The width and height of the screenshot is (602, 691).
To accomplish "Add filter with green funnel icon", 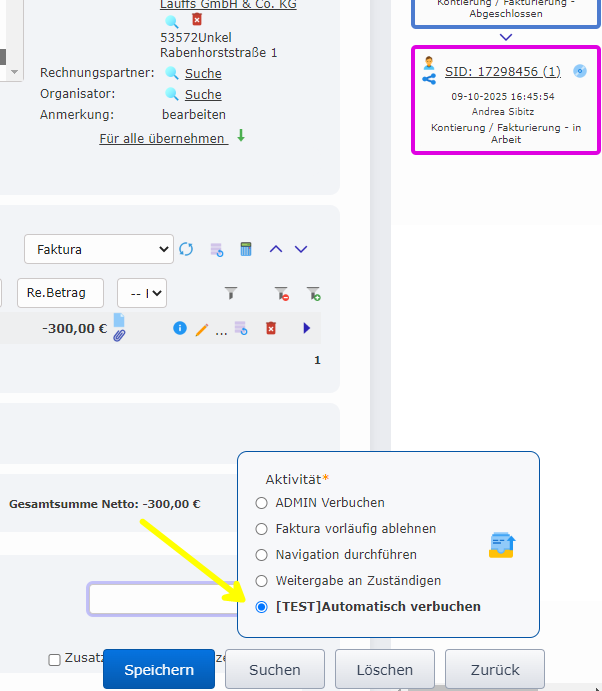I will tap(313, 293).
